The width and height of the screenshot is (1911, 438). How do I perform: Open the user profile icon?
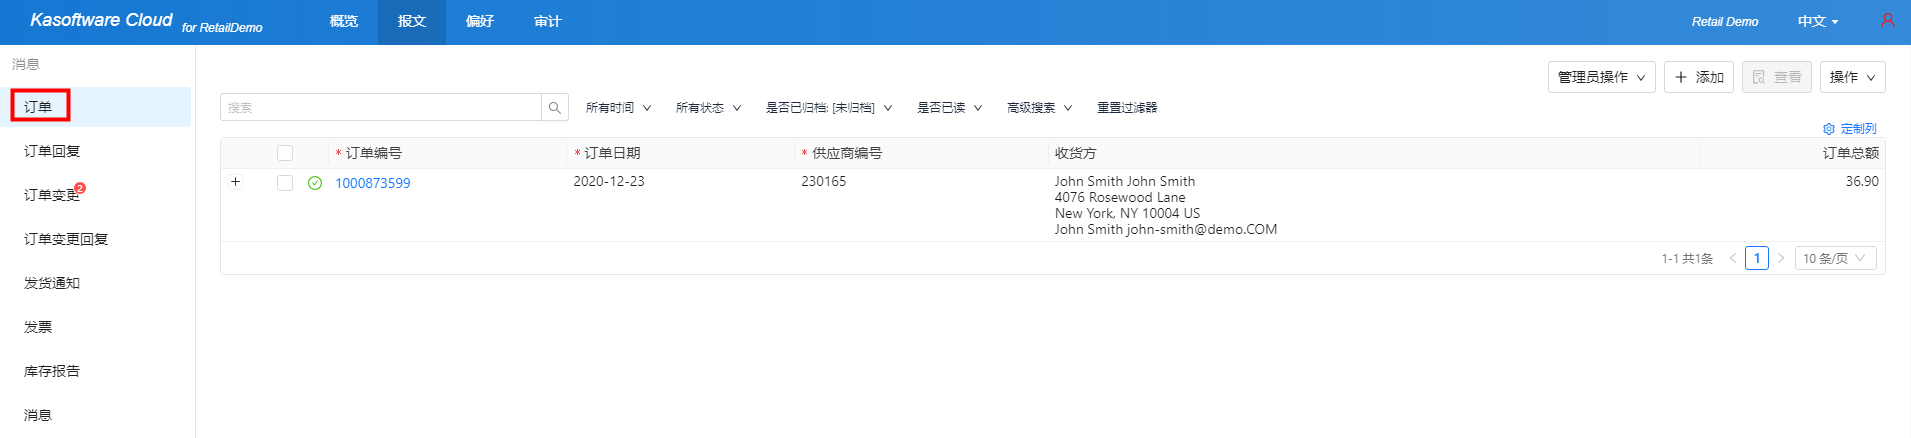click(x=1887, y=21)
